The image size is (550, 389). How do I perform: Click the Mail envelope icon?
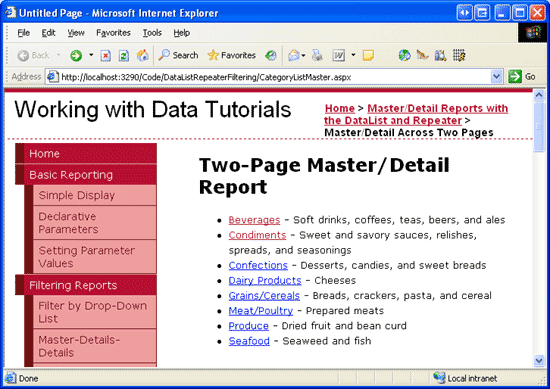point(294,55)
